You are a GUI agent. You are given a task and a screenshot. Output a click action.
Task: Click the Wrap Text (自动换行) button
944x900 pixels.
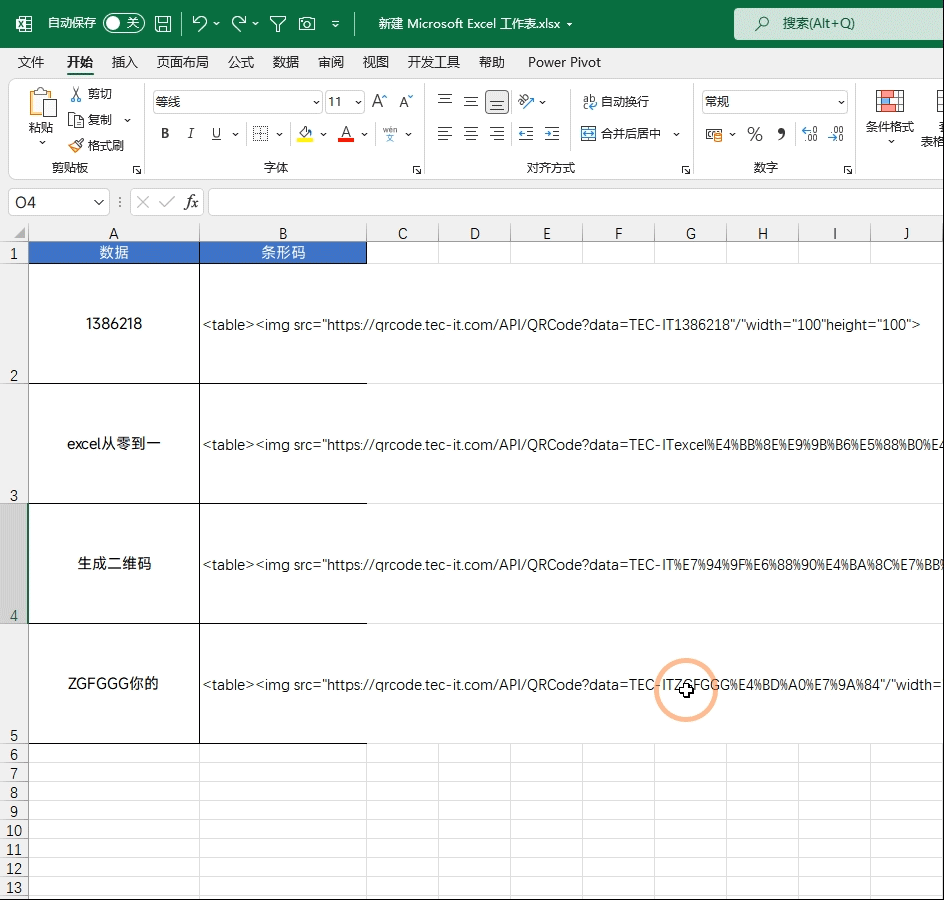616,102
